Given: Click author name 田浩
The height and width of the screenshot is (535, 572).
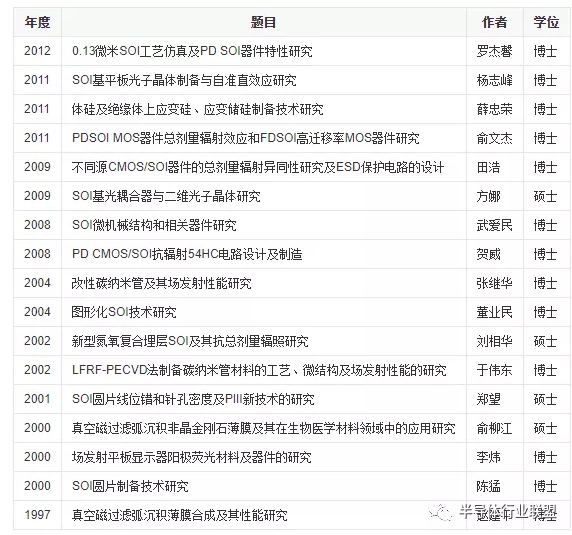Looking at the screenshot, I should pyautogui.click(x=488, y=167).
